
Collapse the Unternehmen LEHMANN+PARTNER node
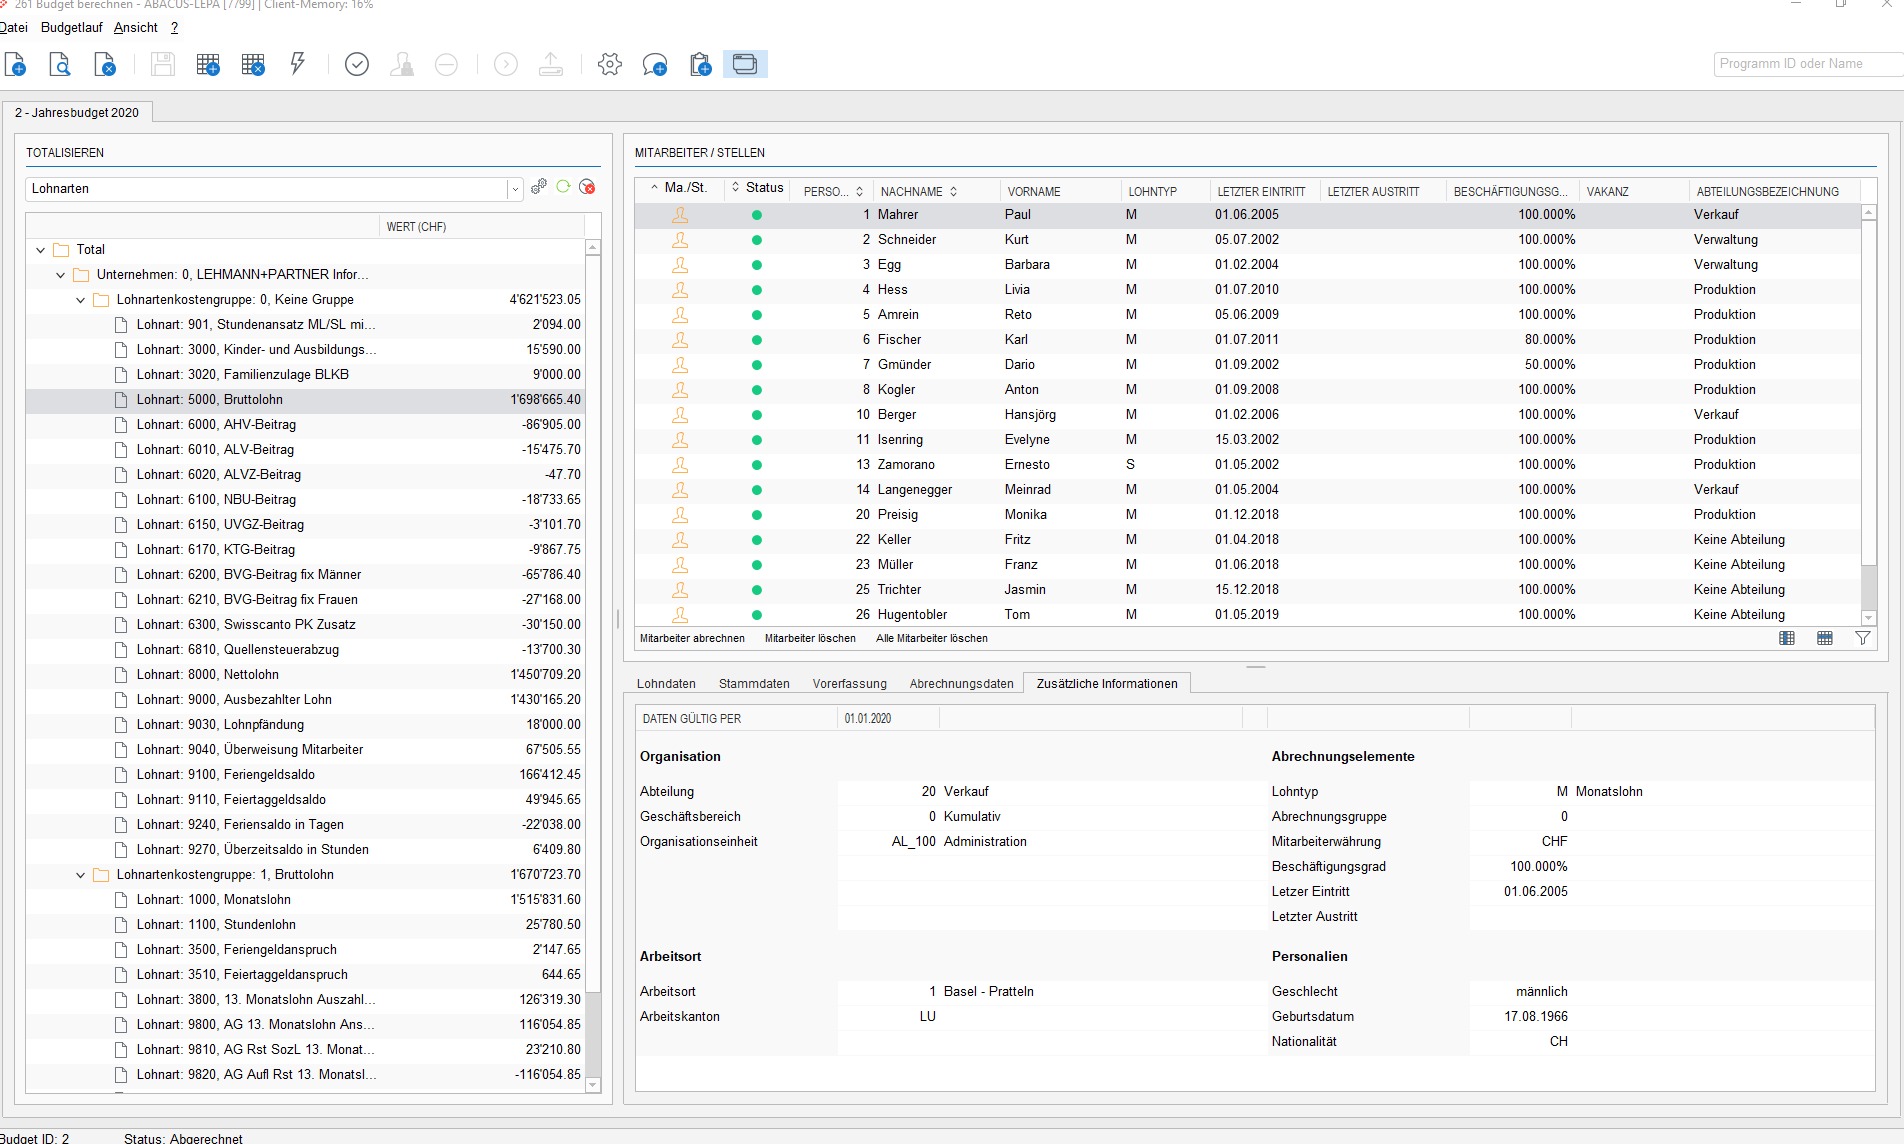(60, 275)
